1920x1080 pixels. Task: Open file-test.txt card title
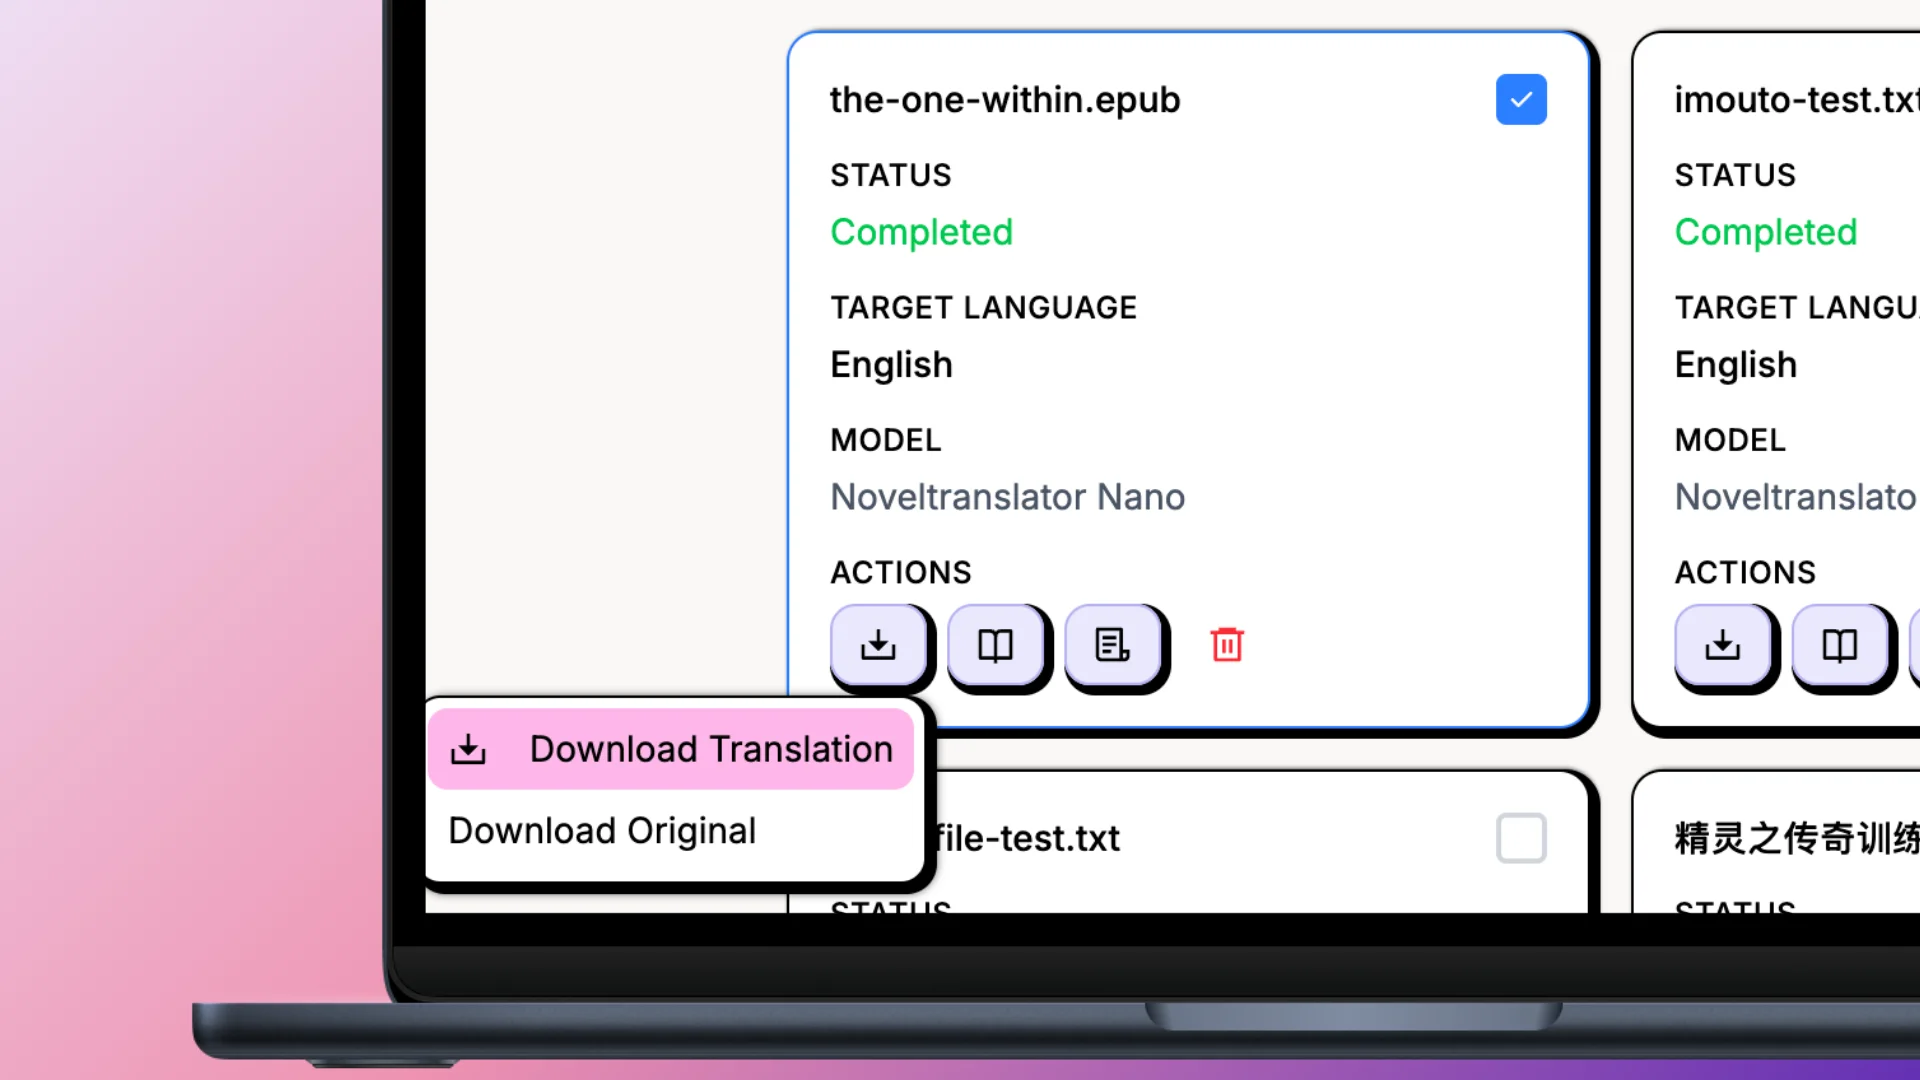(1027, 838)
